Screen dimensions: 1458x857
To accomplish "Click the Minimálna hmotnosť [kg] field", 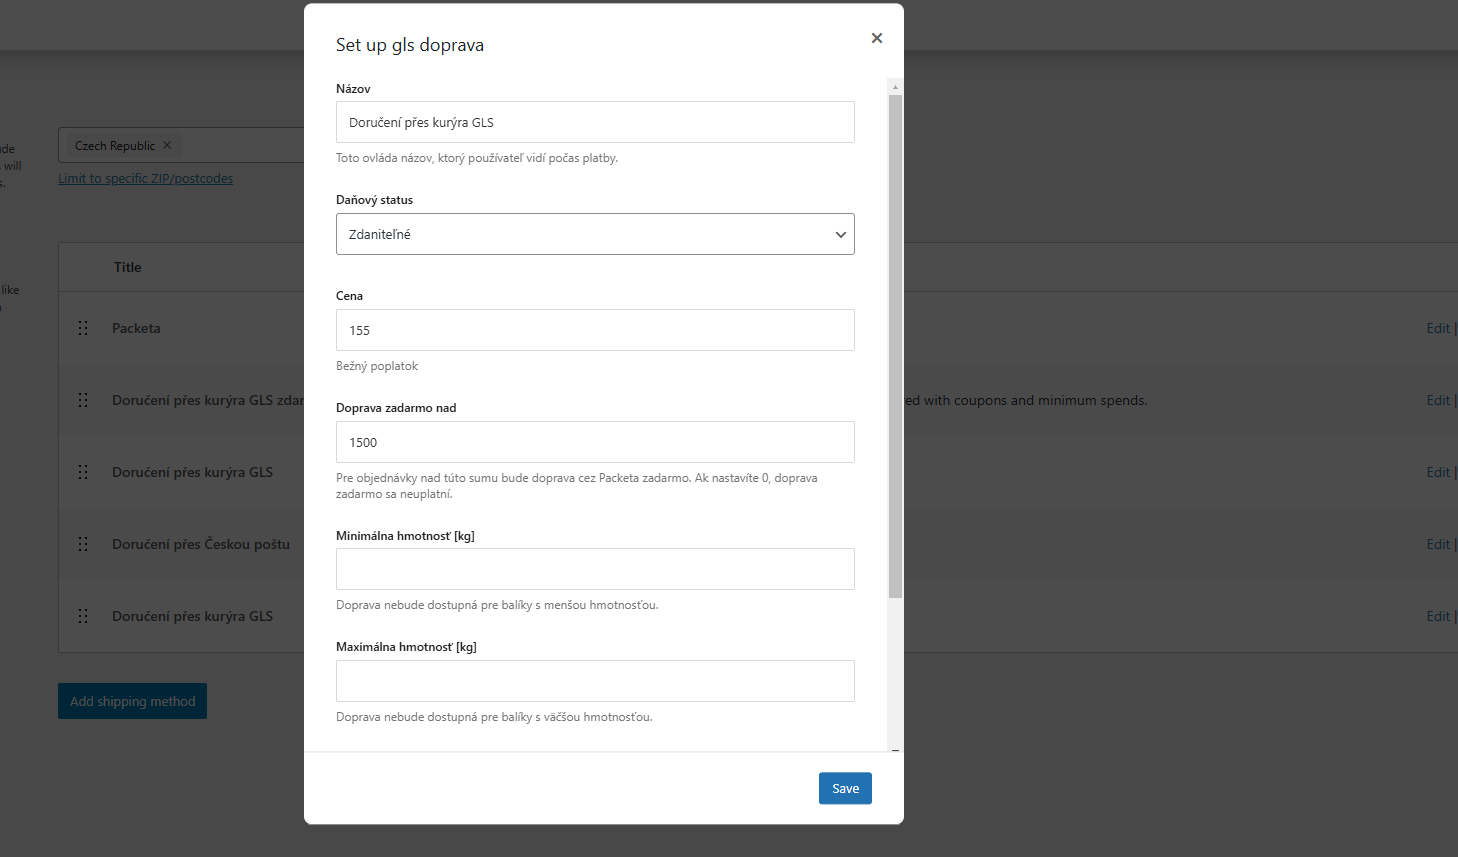I will tap(595, 569).
